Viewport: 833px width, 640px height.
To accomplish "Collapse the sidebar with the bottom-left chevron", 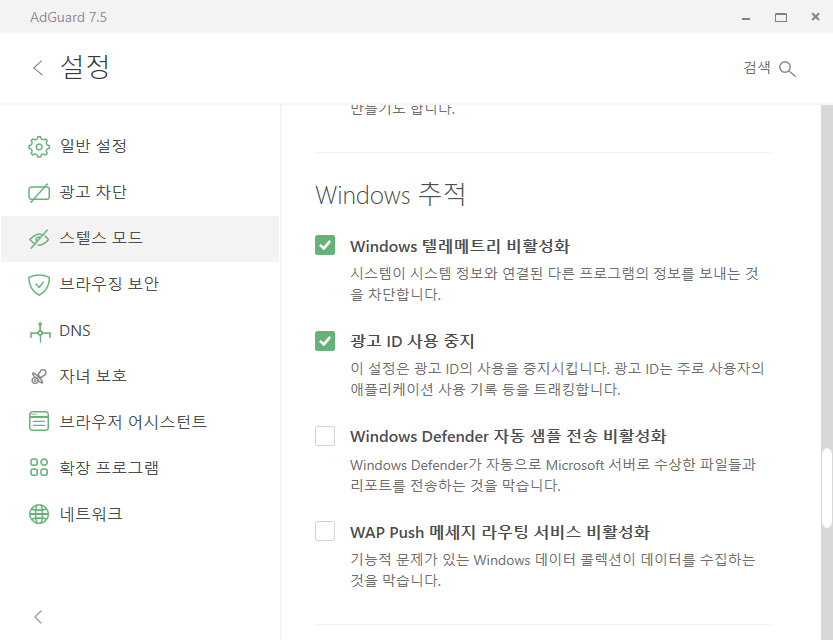I will coord(38,617).
